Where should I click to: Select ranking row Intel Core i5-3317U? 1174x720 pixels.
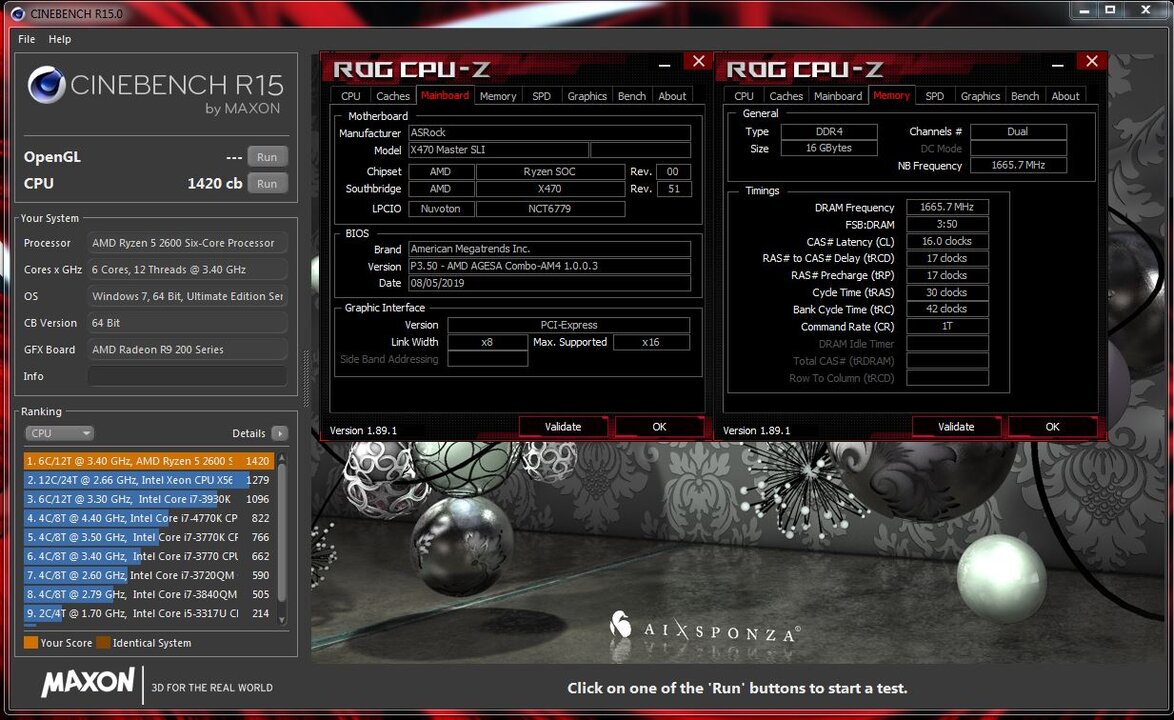tap(148, 614)
